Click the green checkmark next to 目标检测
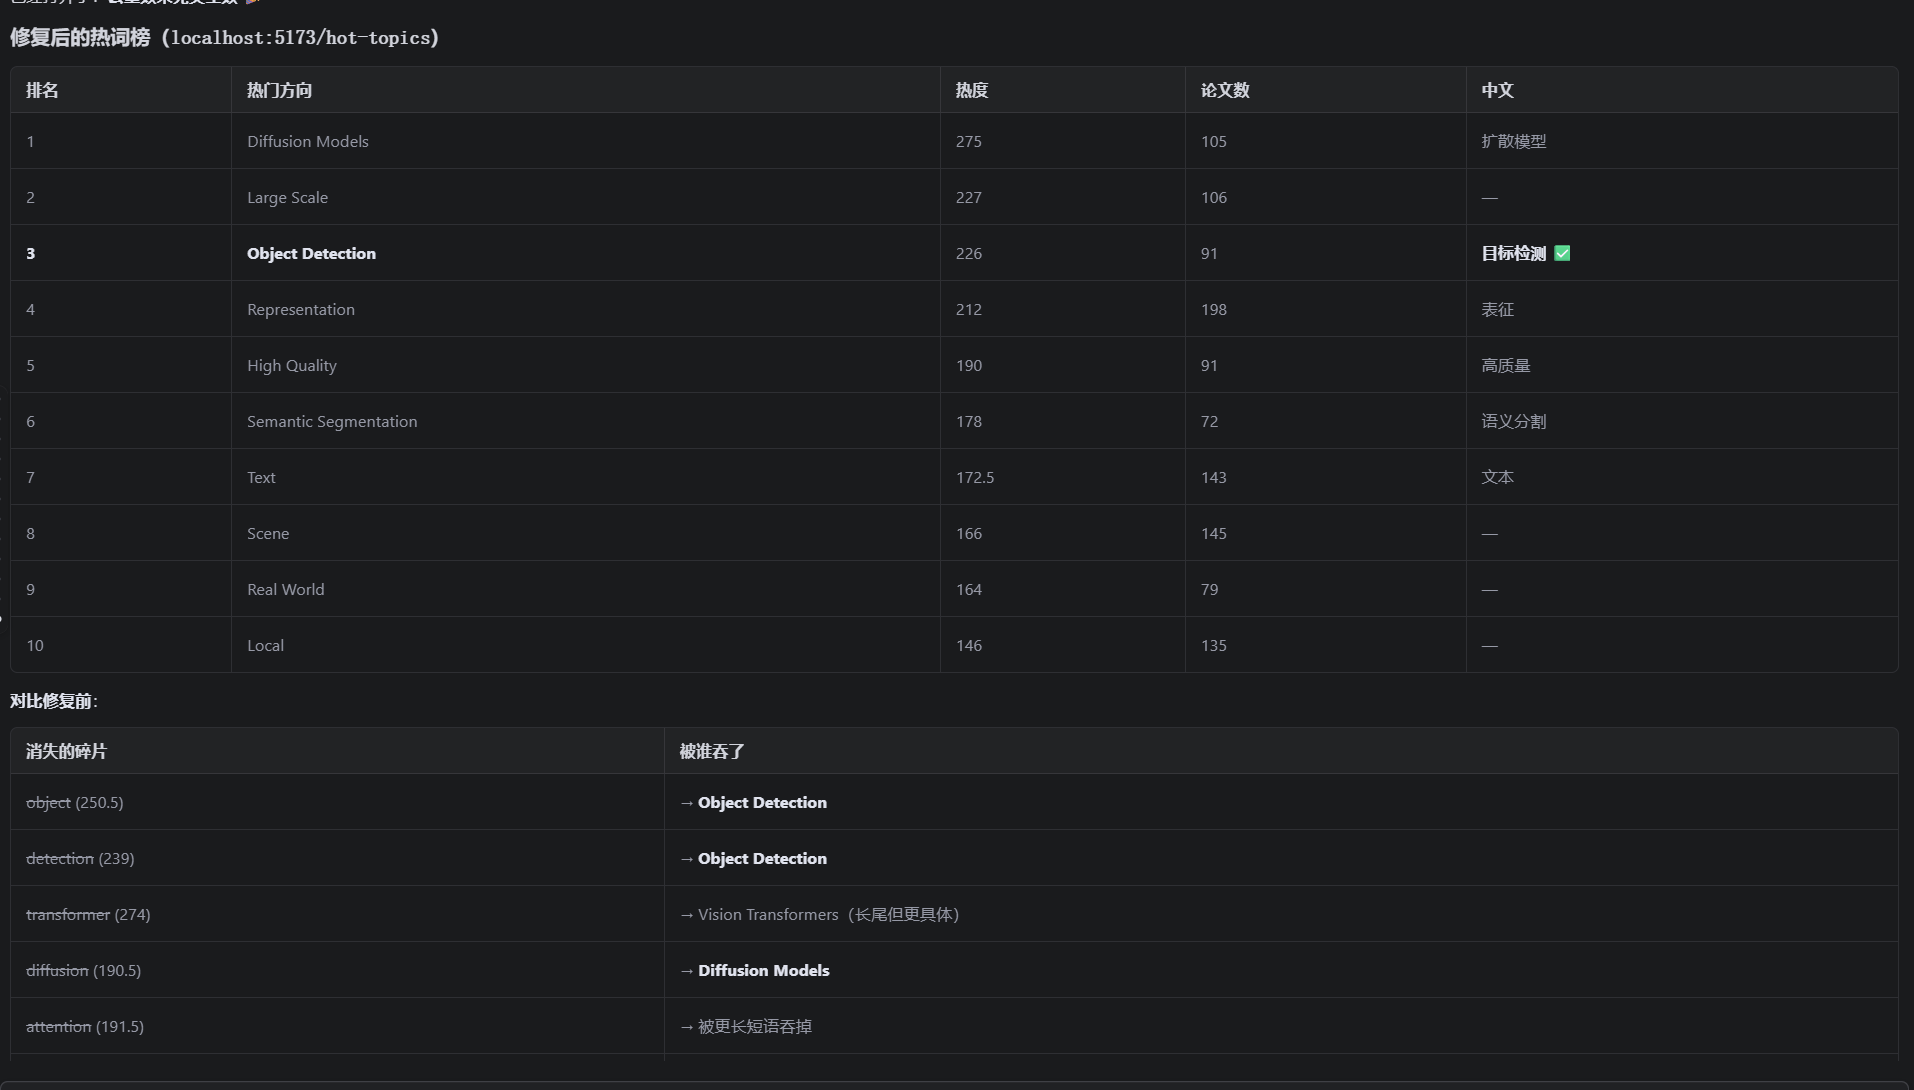Viewport: 1914px width, 1090px height. pyautogui.click(x=1562, y=254)
